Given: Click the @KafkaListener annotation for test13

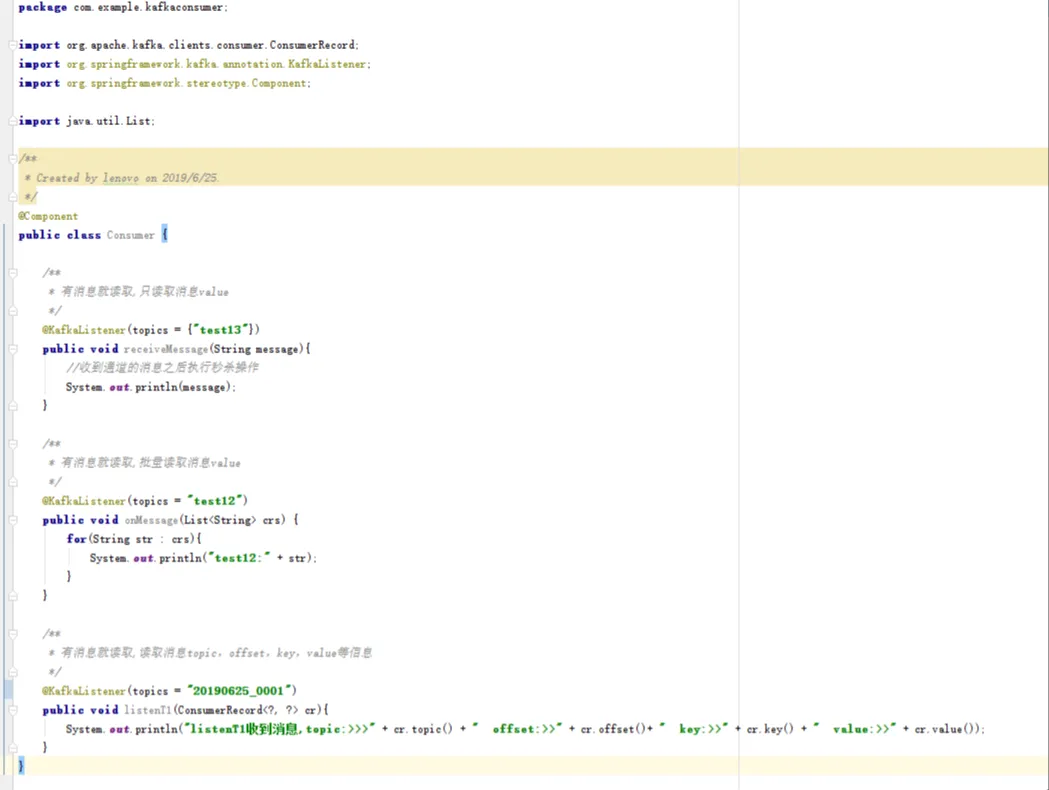Looking at the screenshot, I should click(x=84, y=330).
